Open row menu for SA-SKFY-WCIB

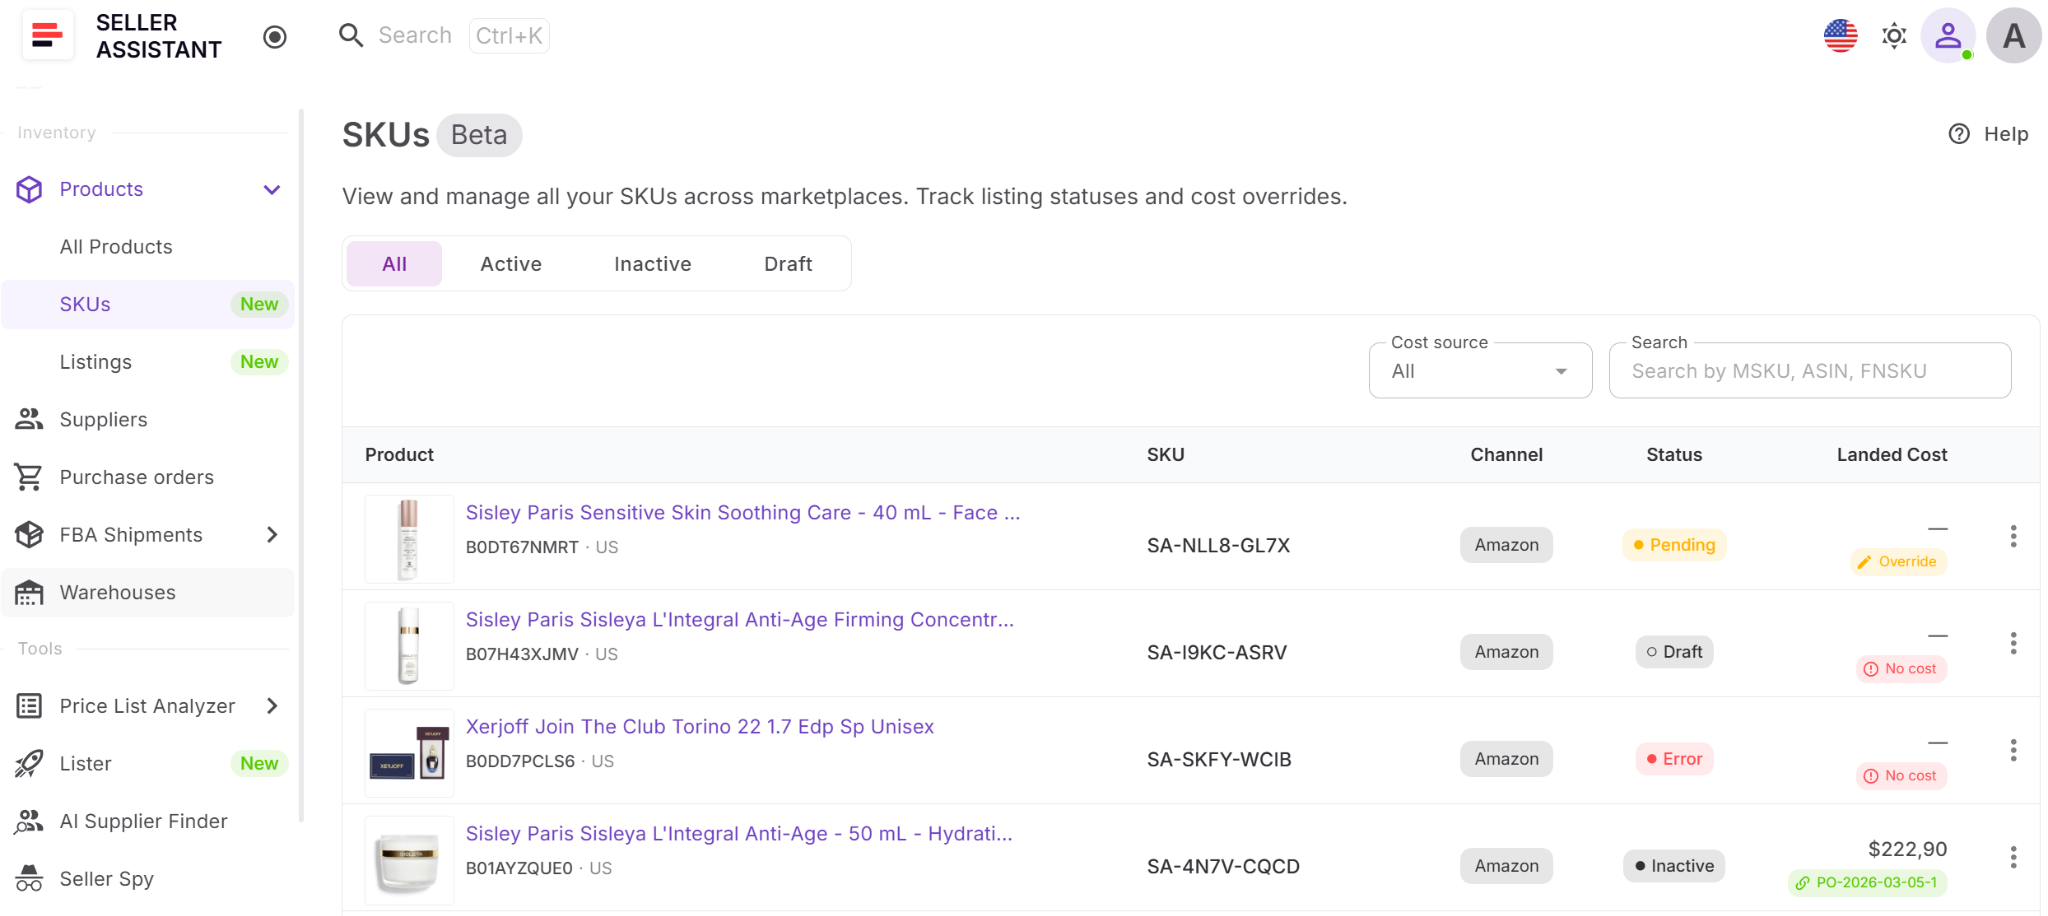point(2013,751)
